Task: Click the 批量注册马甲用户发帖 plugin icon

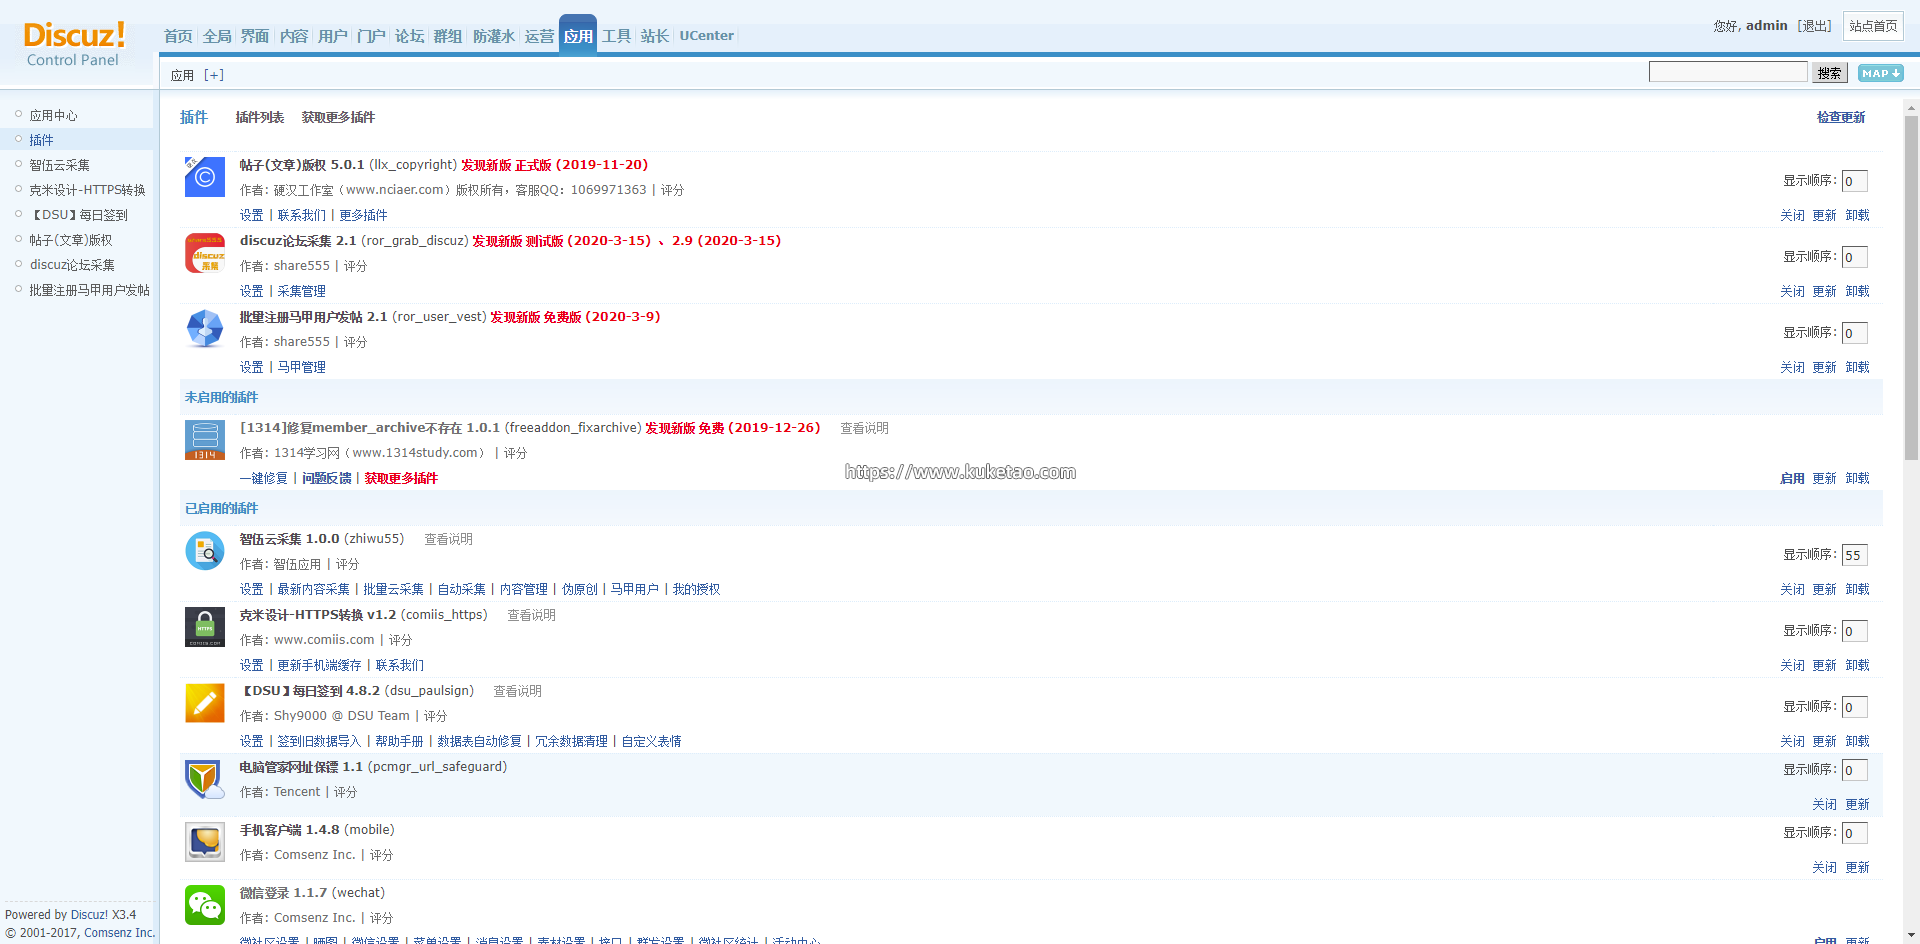Action: [205, 329]
